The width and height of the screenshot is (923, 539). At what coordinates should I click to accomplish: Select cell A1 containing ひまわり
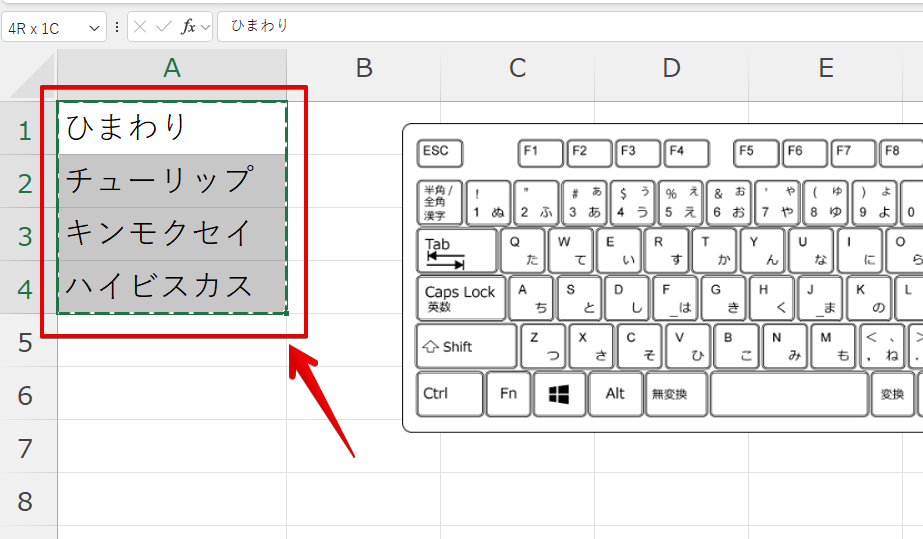point(172,128)
